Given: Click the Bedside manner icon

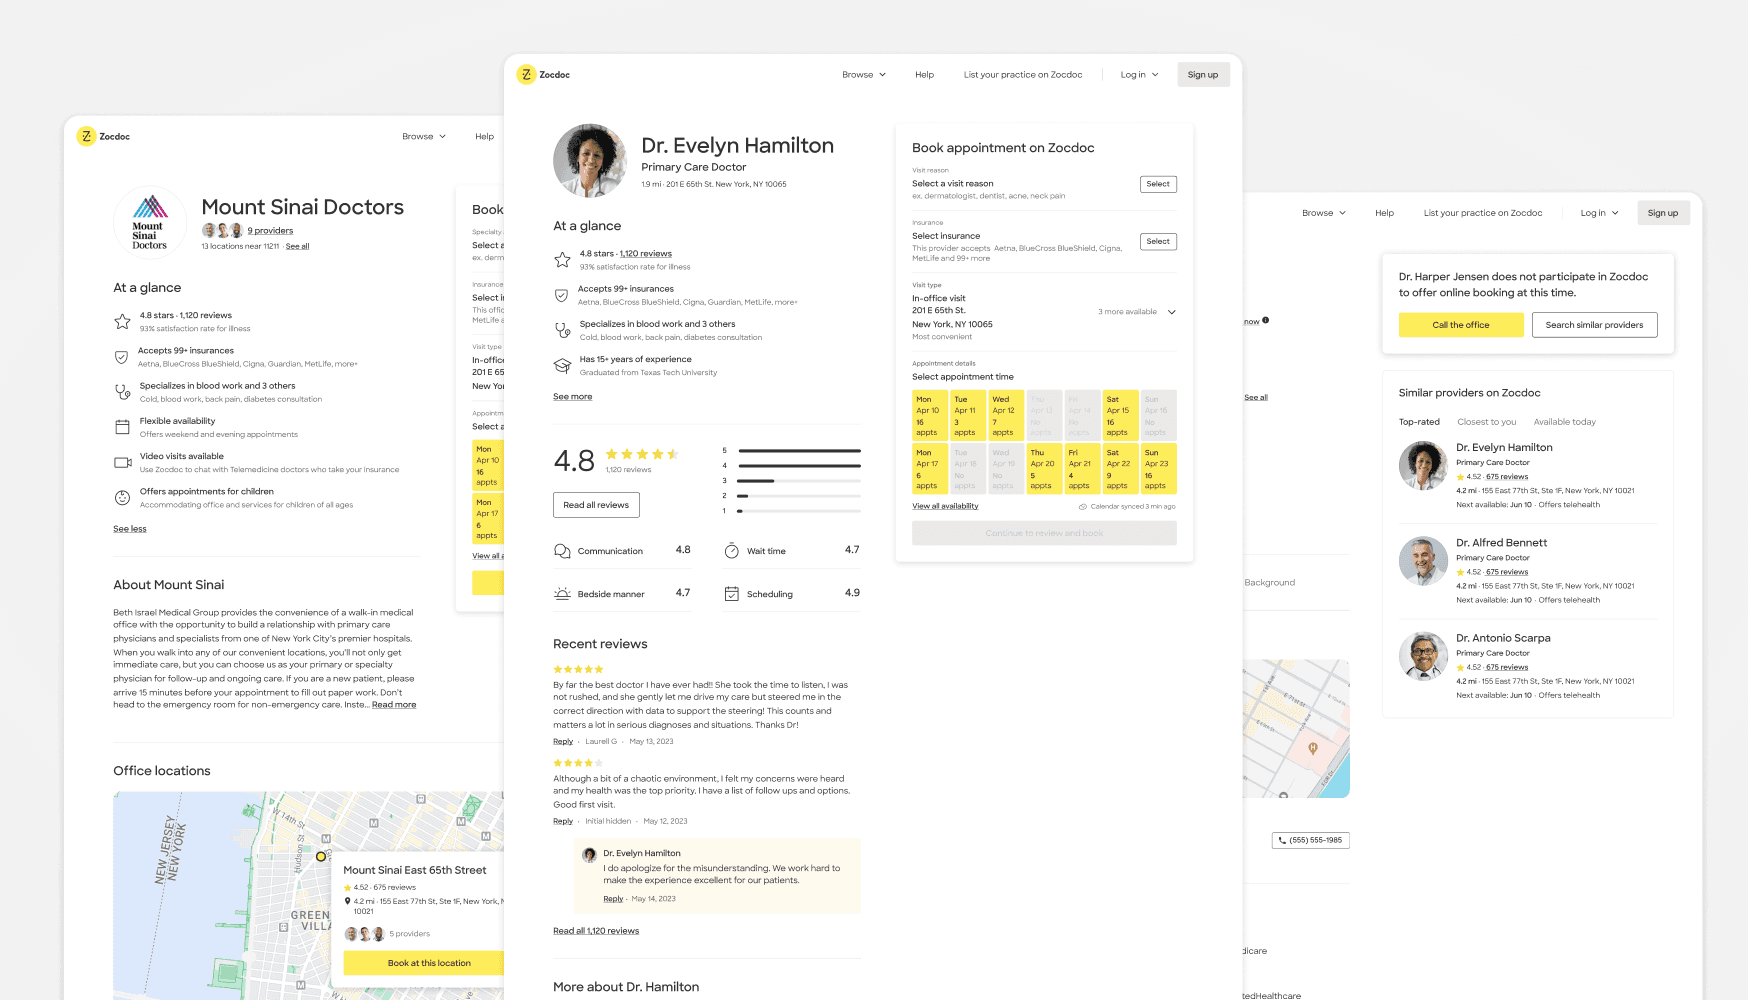Looking at the screenshot, I should [x=562, y=594].
